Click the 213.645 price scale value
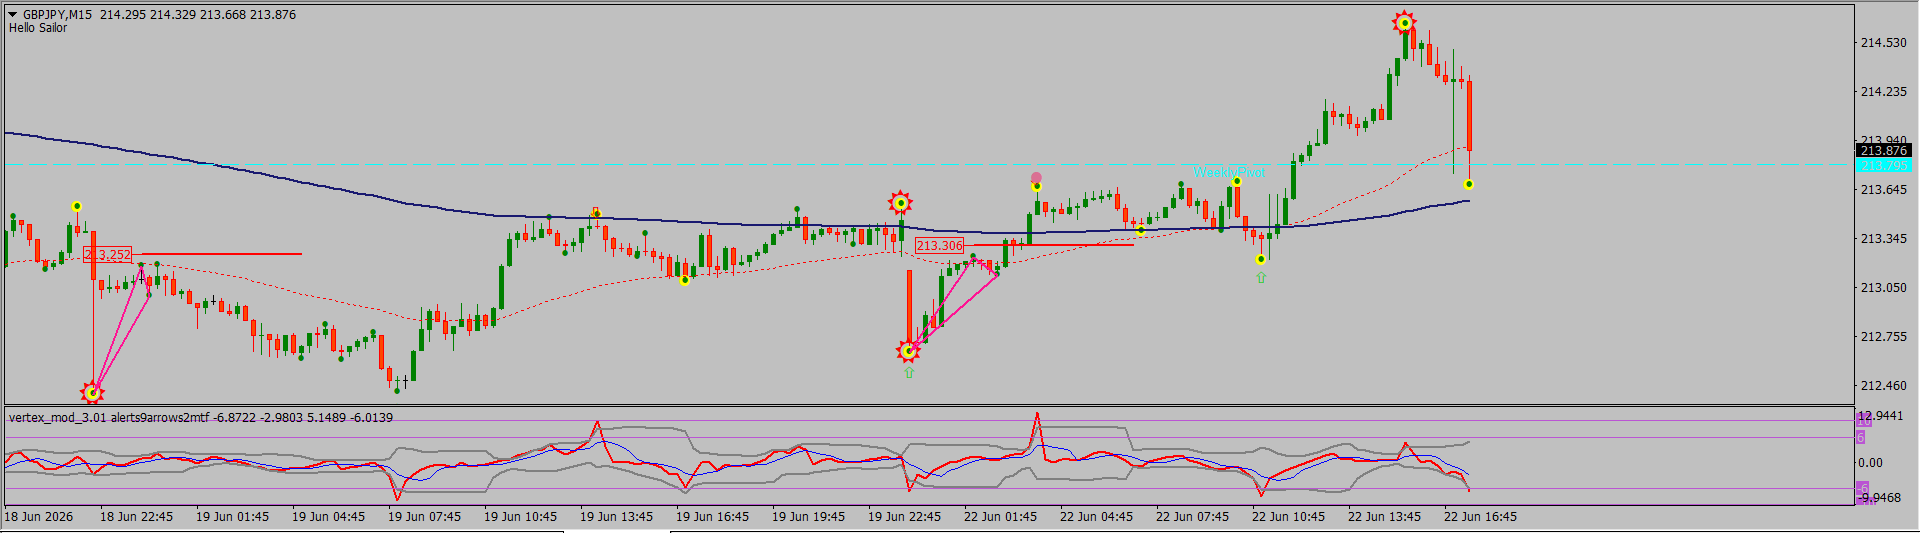Viewport: 1920px width, 533px height. tap(1883, 190)
